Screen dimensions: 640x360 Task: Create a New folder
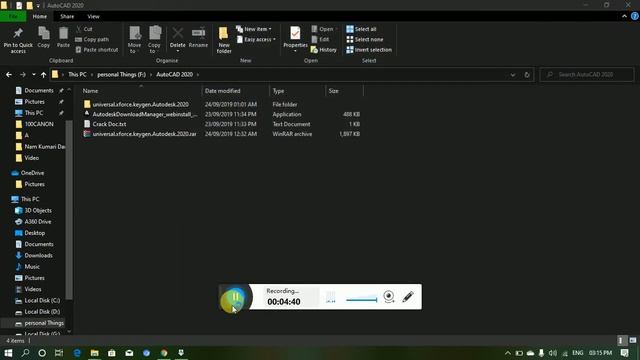(x=224, y=40)
